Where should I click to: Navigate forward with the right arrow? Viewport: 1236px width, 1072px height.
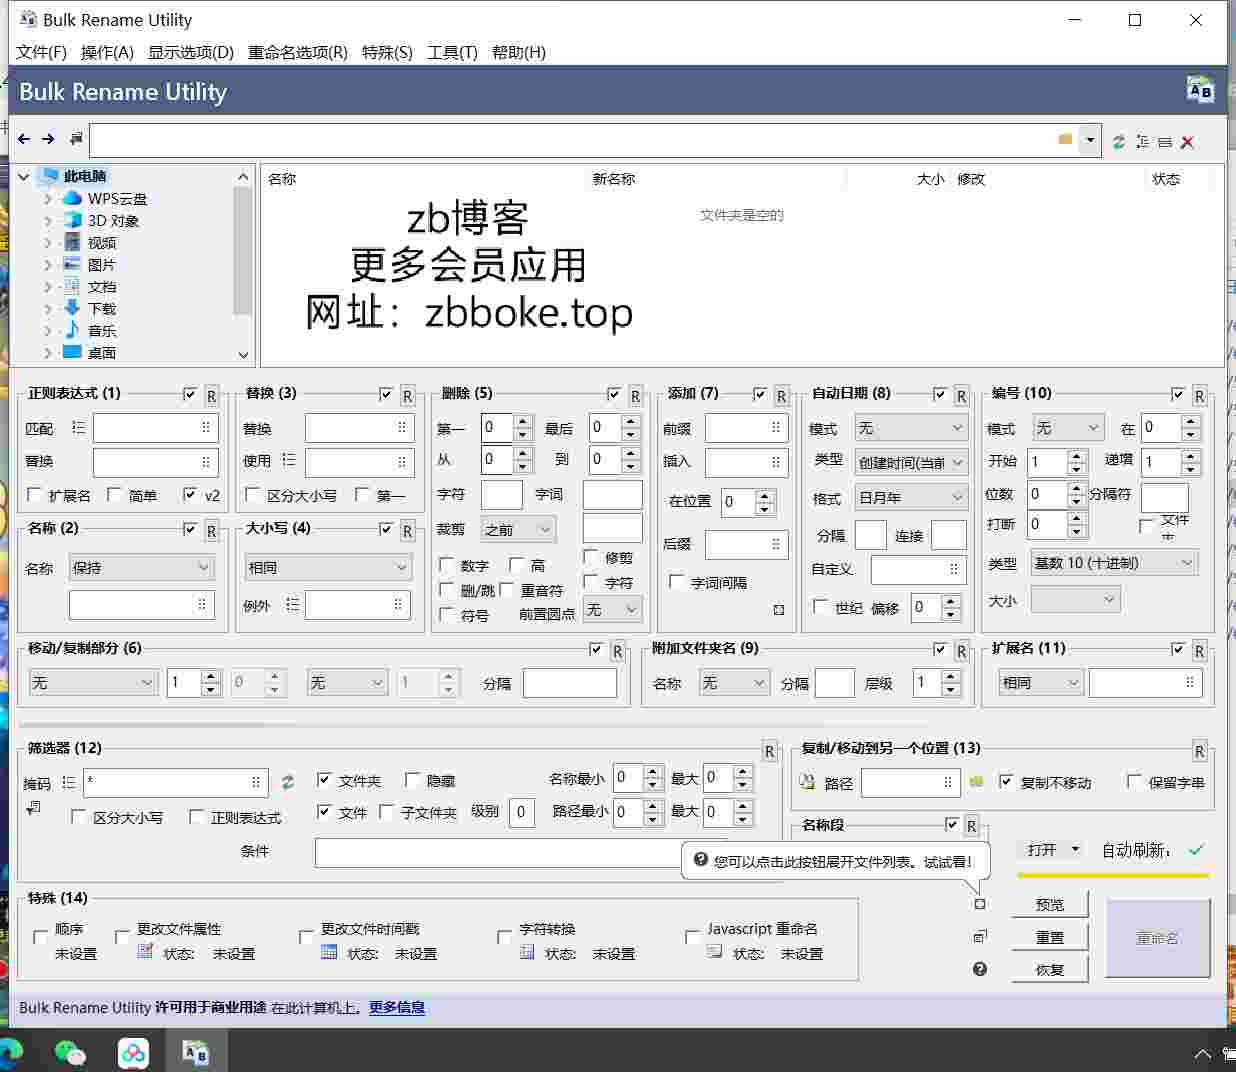[48, 139]
